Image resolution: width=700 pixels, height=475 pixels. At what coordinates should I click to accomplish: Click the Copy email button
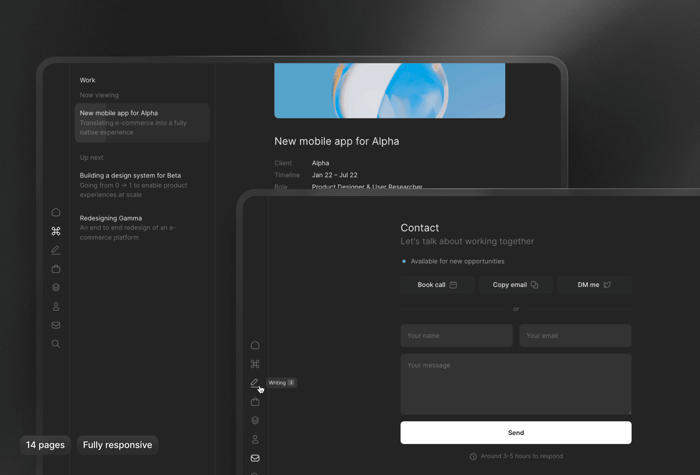(x=516, y=285)
